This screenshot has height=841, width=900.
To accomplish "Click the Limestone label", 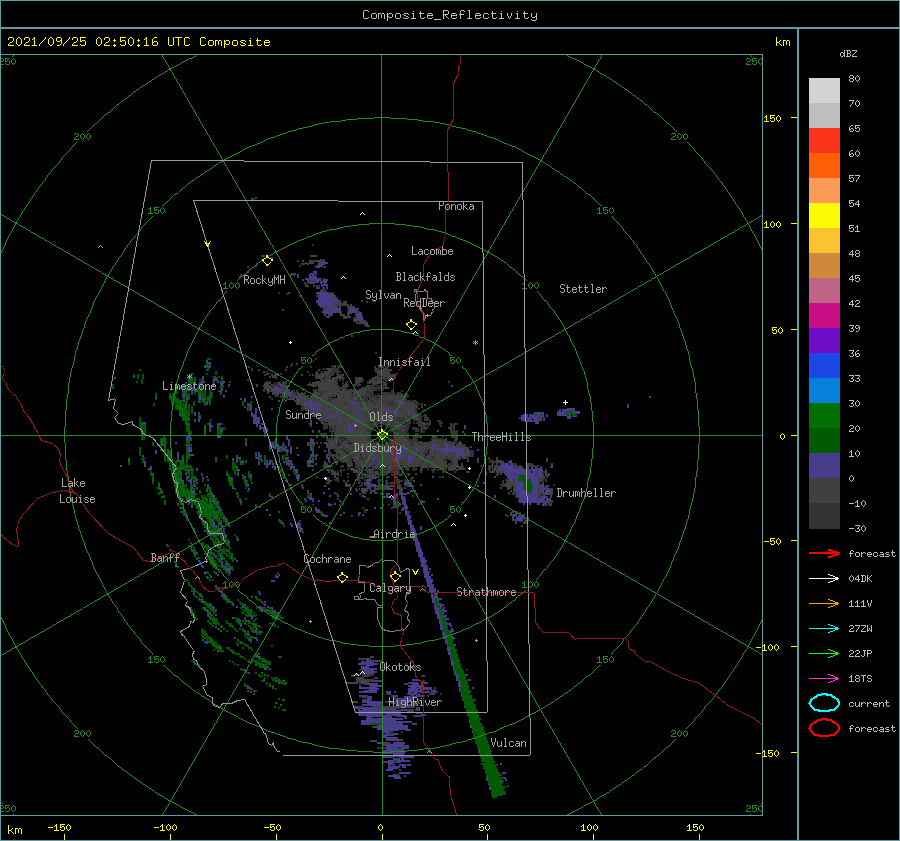I will click(x=189, y=386).
